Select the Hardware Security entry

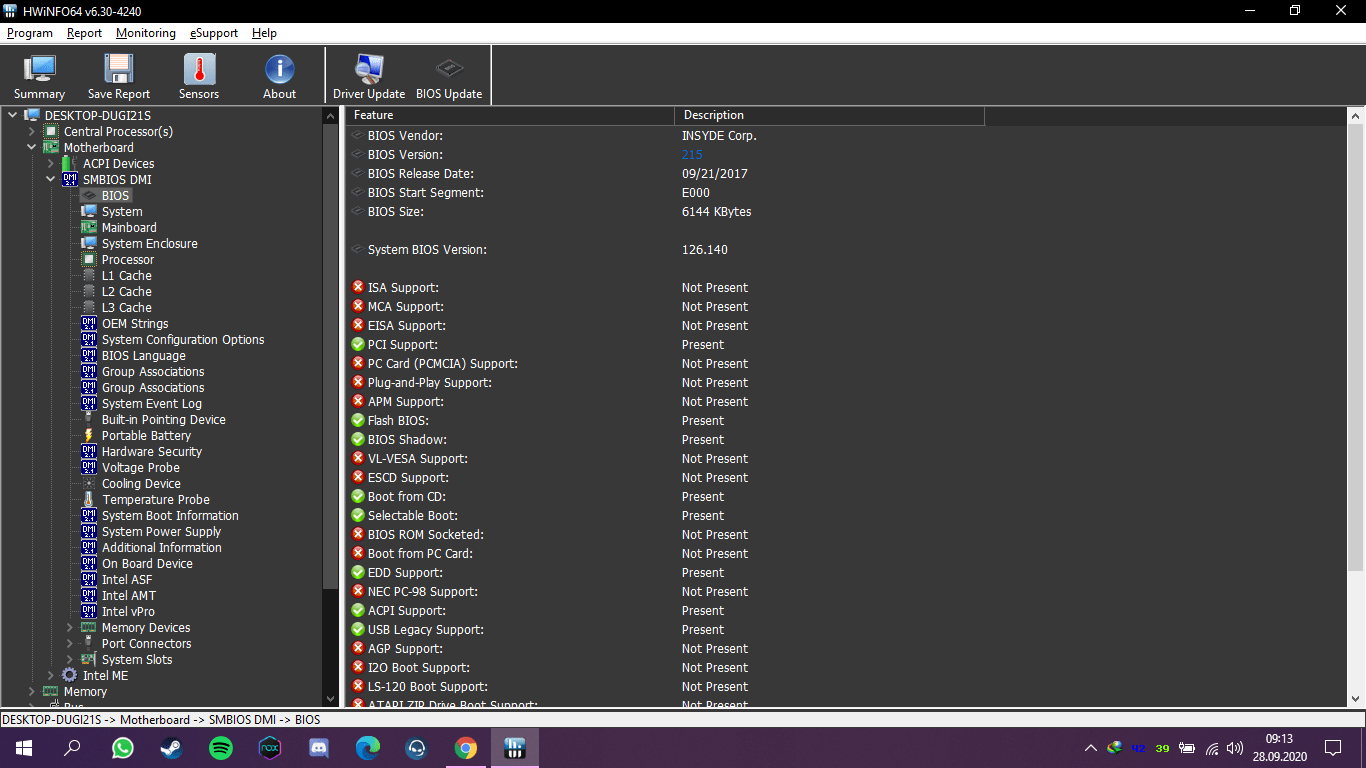[152, 451]
